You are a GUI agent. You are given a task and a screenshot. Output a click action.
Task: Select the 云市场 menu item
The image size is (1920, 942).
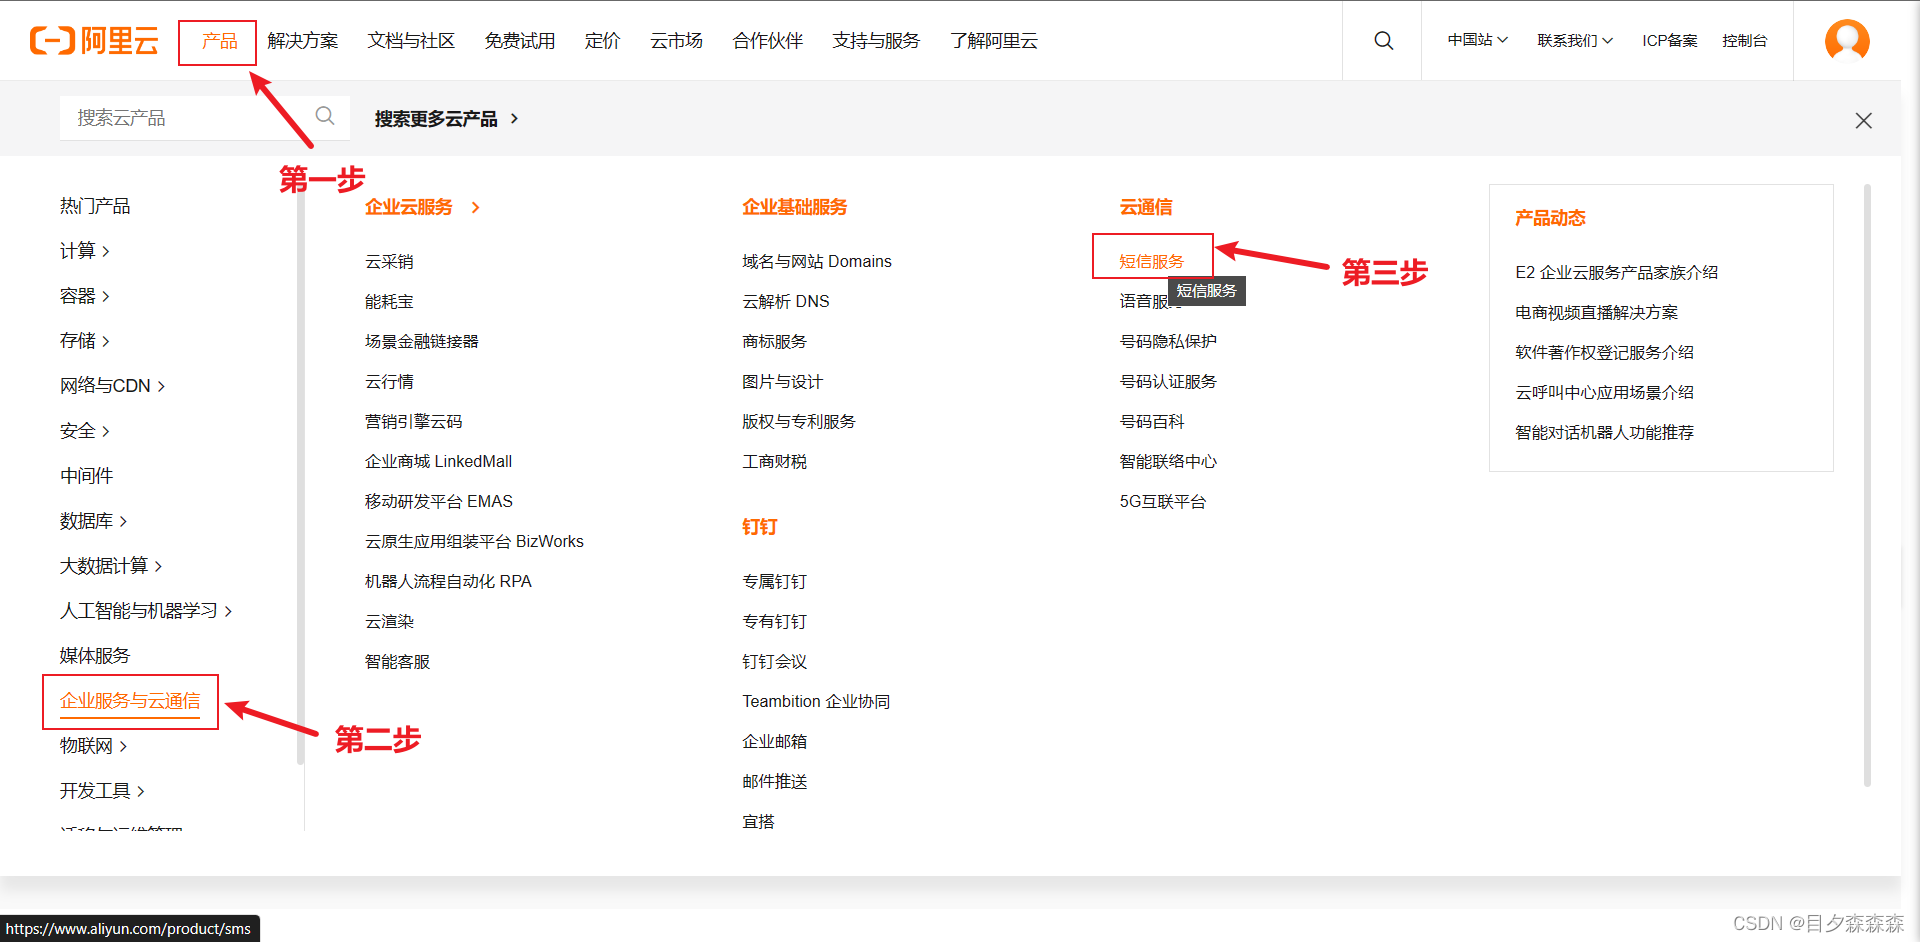pos(676,41)
